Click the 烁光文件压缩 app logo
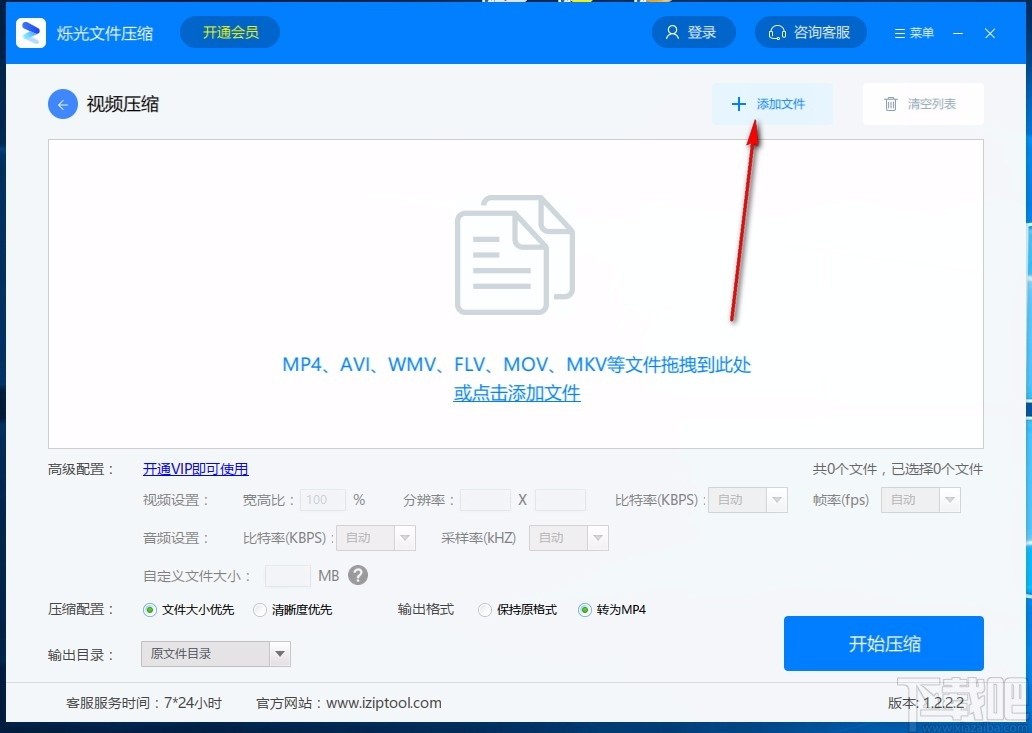1032x733 pixels. [30, 32]
